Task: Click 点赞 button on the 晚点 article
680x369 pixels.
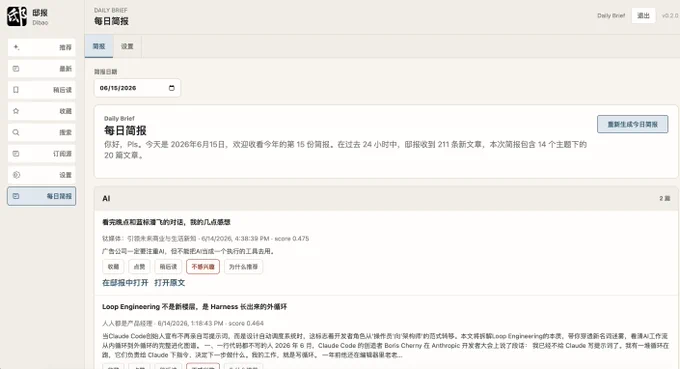Action: click(x=139, y=267)
